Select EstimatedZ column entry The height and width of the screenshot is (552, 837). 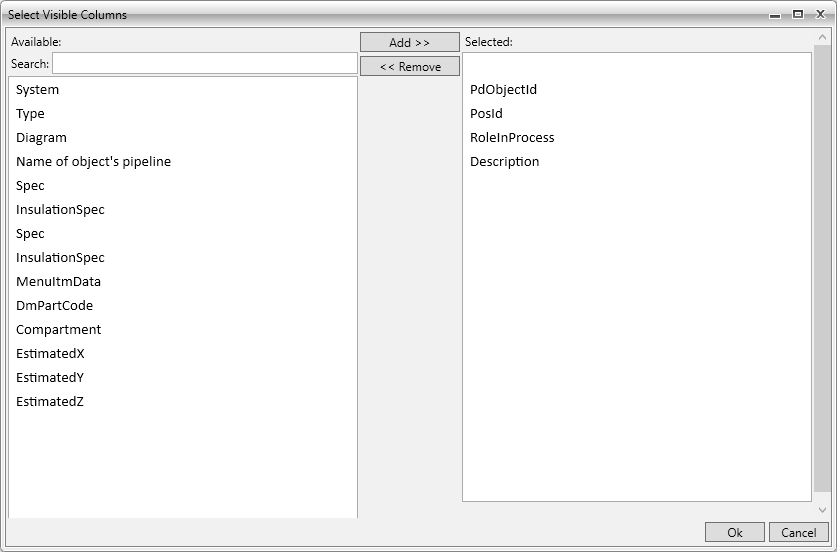(x=50, y=402)
